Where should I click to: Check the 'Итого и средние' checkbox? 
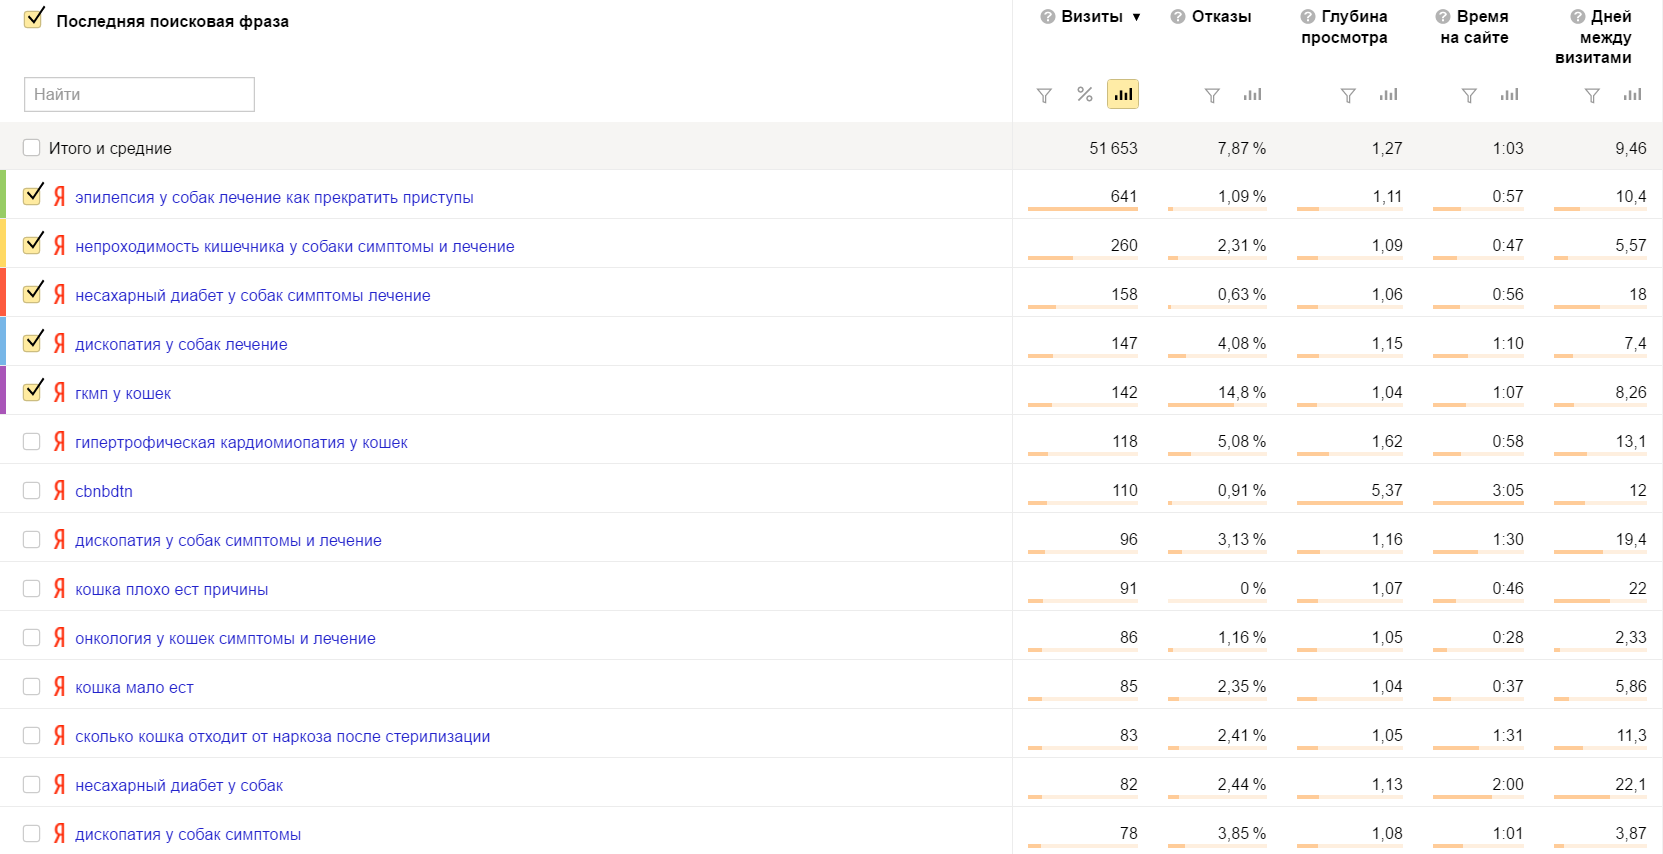tap(32, 148)
